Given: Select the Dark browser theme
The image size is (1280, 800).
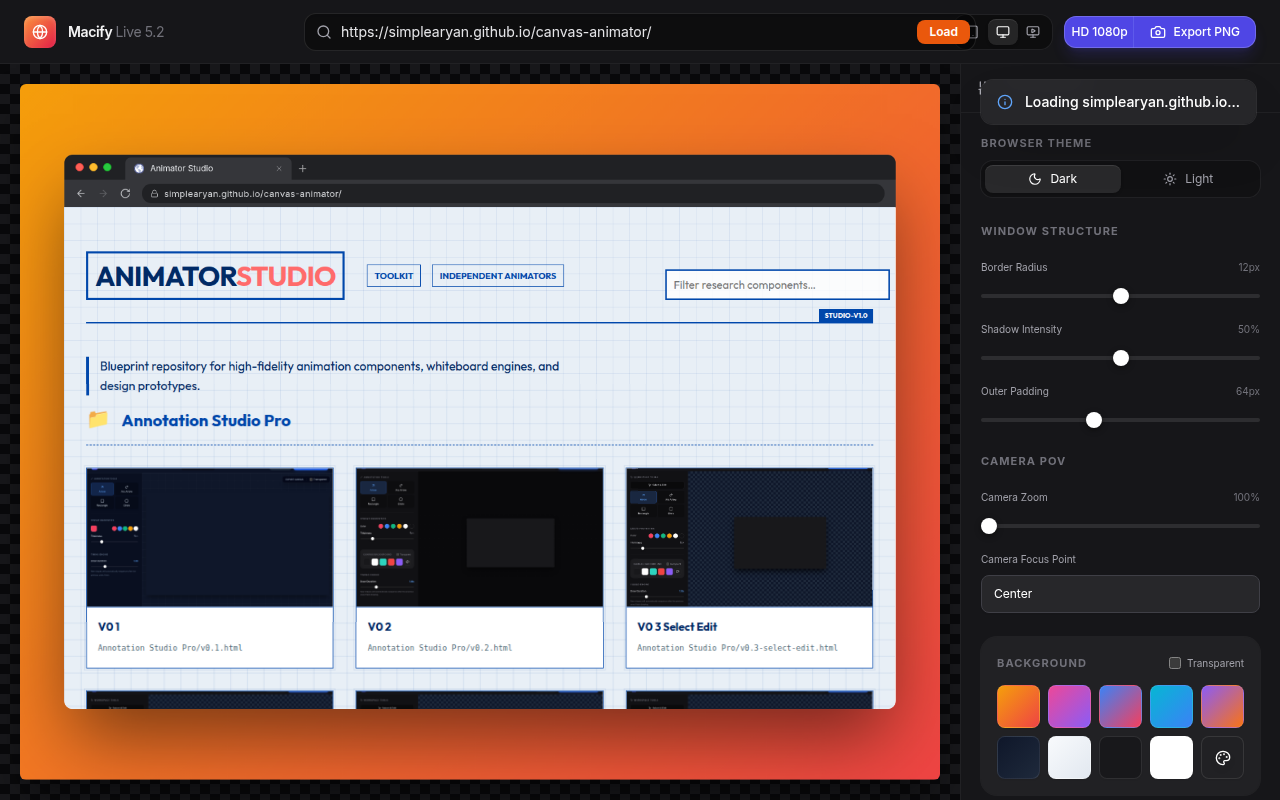Looking at the screenshot, I should point(1052,178).
